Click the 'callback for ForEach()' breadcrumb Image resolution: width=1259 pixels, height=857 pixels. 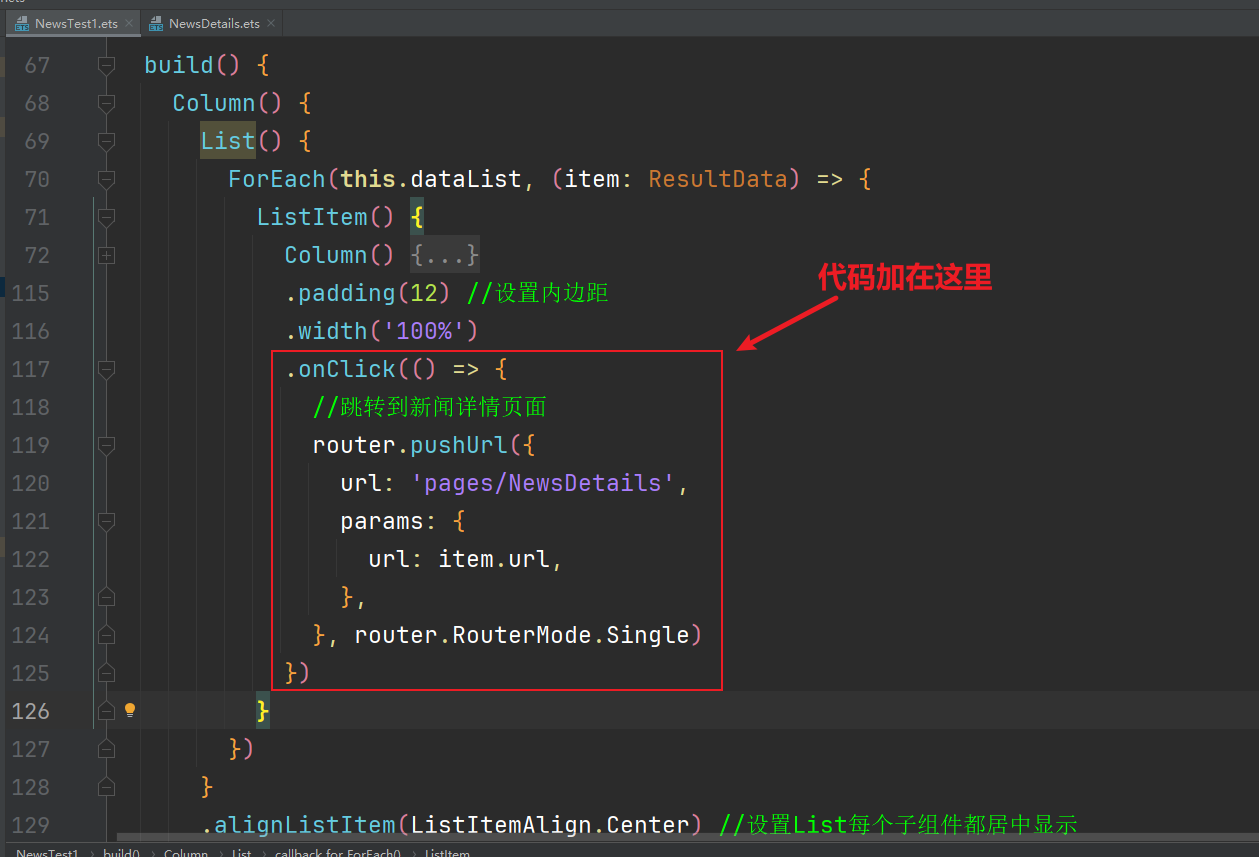(x=337, y=852)
